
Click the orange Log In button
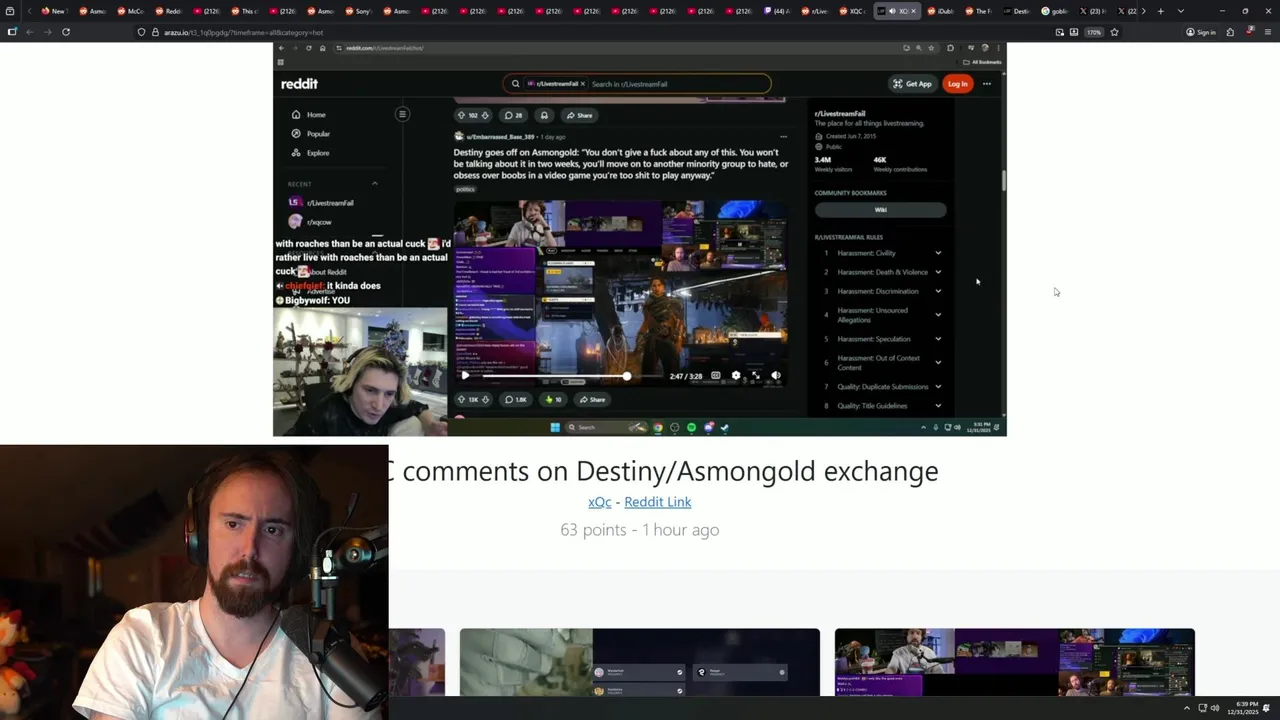pos(958,84)
